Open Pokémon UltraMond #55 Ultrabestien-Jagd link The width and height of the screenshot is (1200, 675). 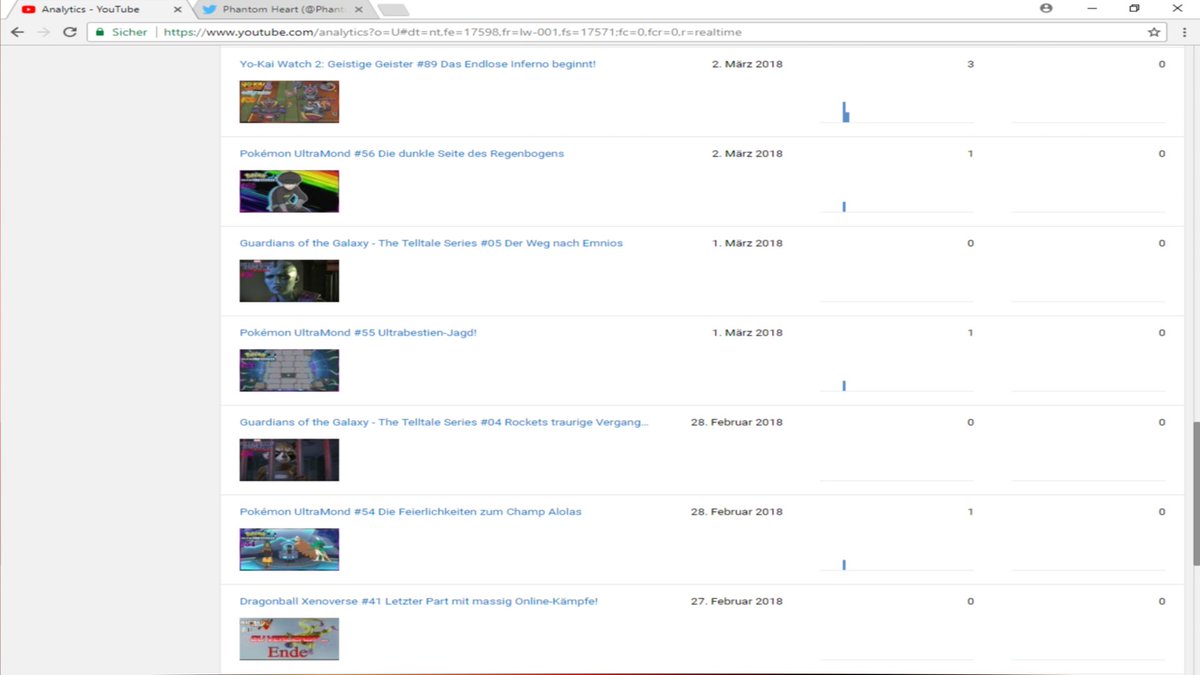pos(358,333)
